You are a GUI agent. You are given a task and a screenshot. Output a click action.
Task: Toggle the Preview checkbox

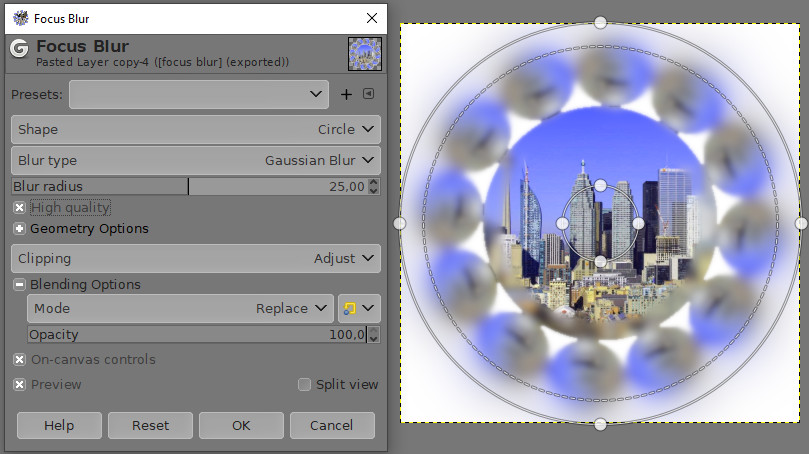[20, 385]
